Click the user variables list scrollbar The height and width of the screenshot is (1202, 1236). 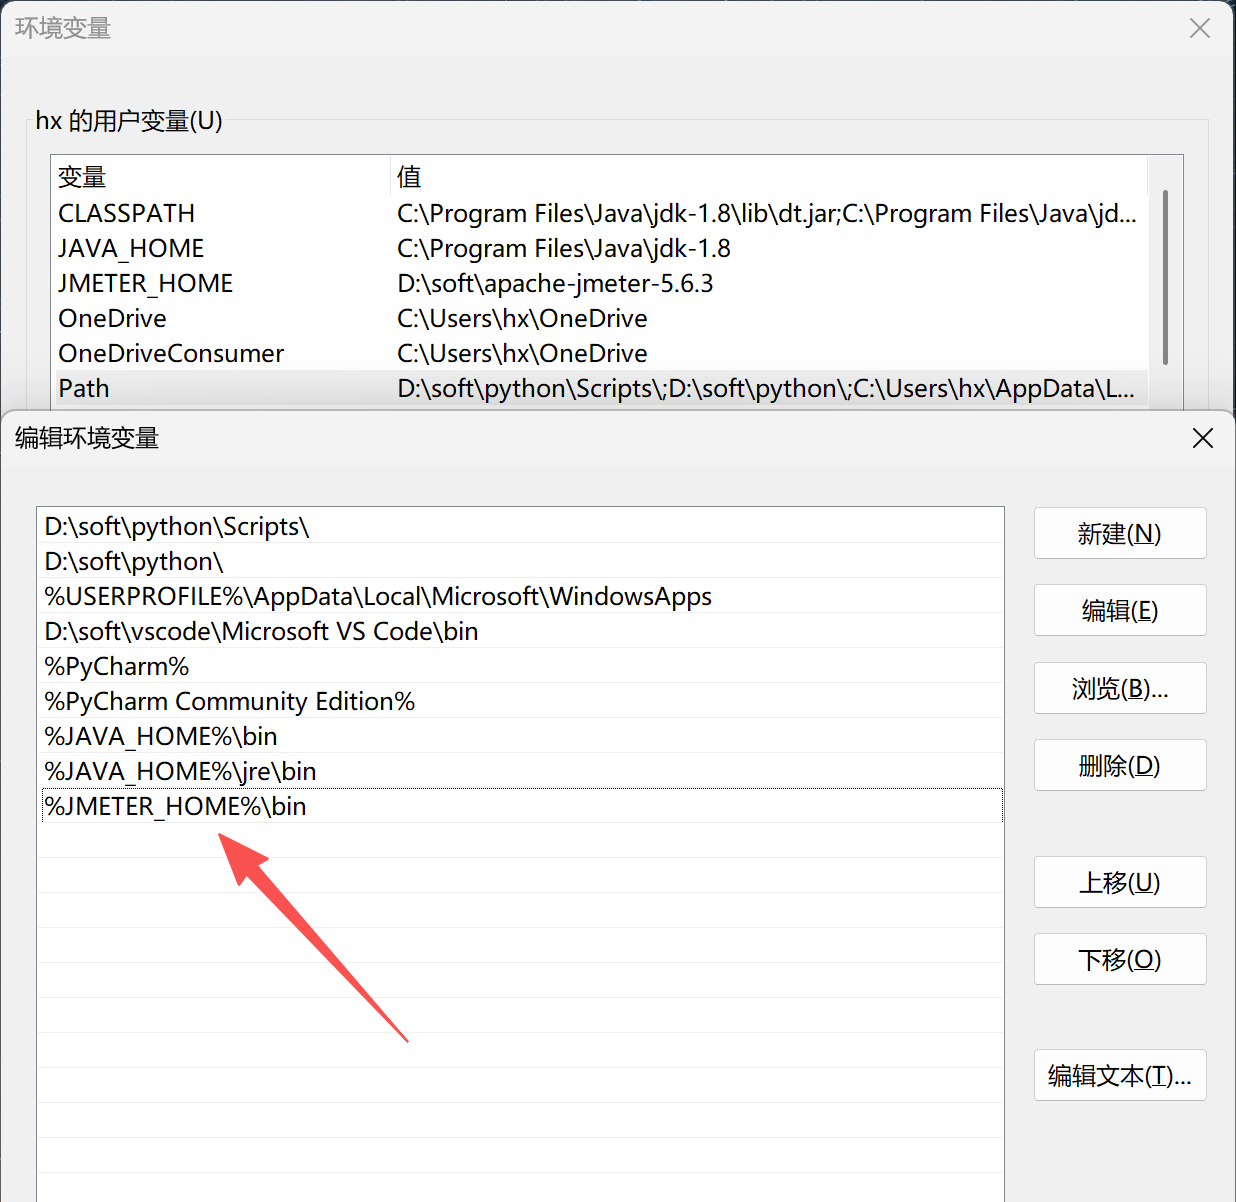[x=1165, y=277]
